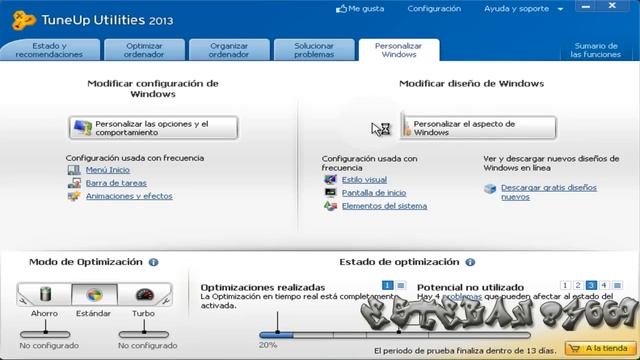The height and width of the screenshot is (360, 640).
Task: Click the 20% optimization progress bar
Action: click(x=395, y=335)
